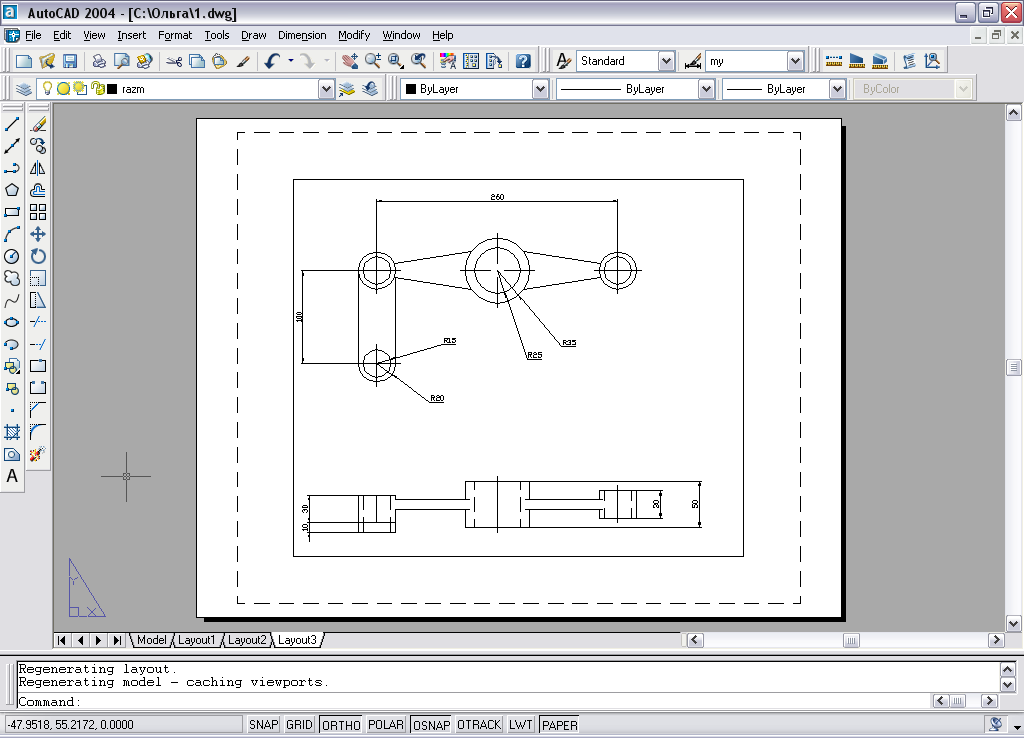Select the Multiline Text tool
1024x738 pixels.
point(12,476)
